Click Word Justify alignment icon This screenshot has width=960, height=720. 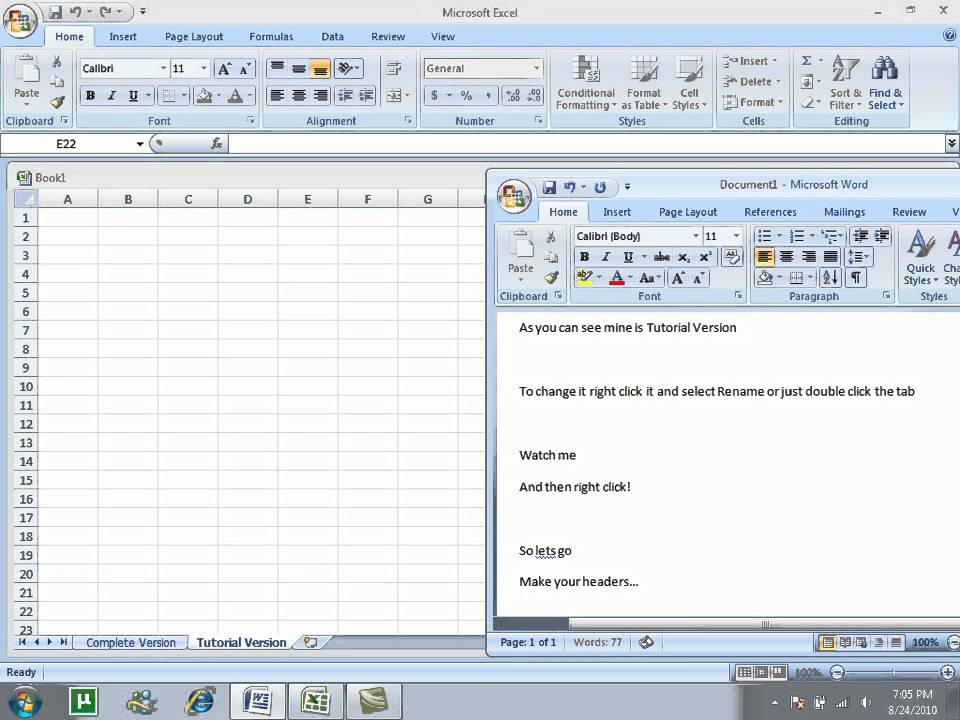[831, 257]
